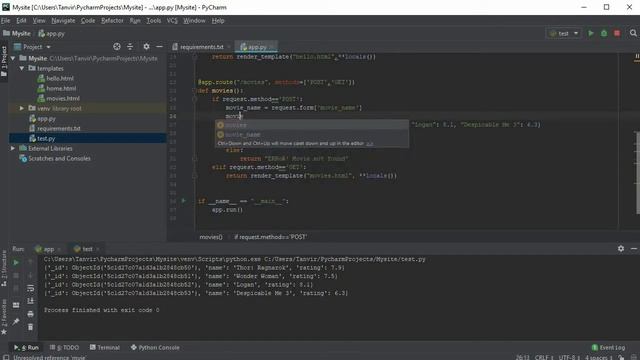Click the run gutter arrow beside __main__ line

coord(183,200)
